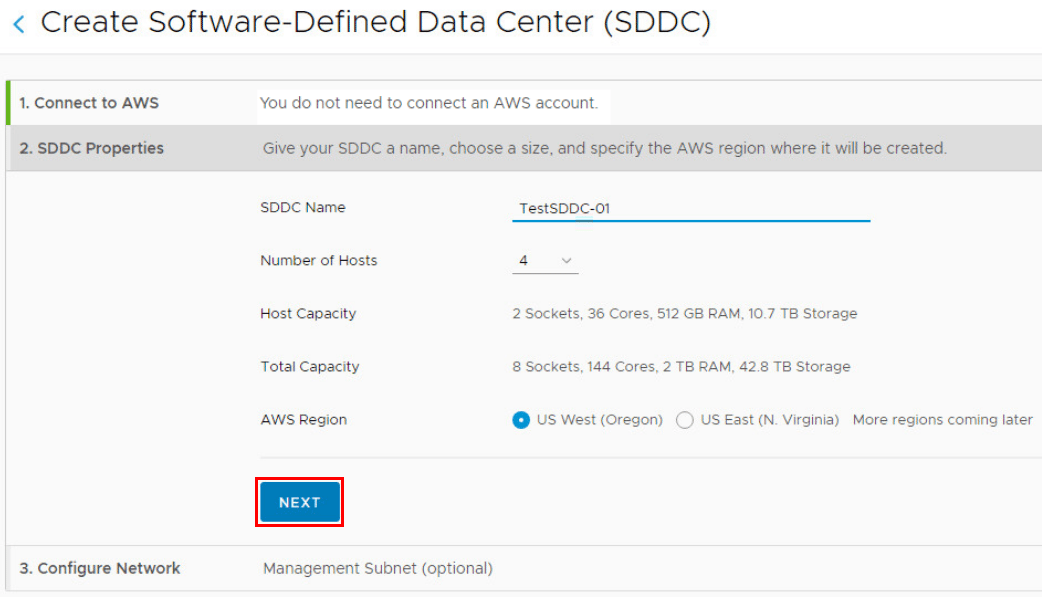Expand the Configure Network step
Viewport: 1042px width, 597px height.
tap(100, 568)
